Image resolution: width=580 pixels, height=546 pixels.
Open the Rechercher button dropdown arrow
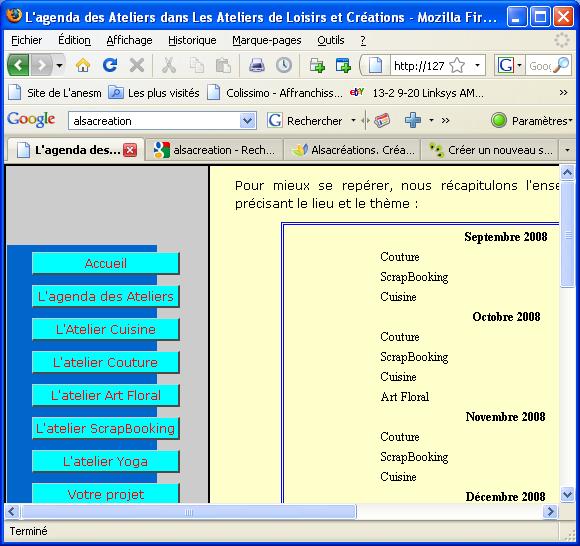[x=353, y=121]
